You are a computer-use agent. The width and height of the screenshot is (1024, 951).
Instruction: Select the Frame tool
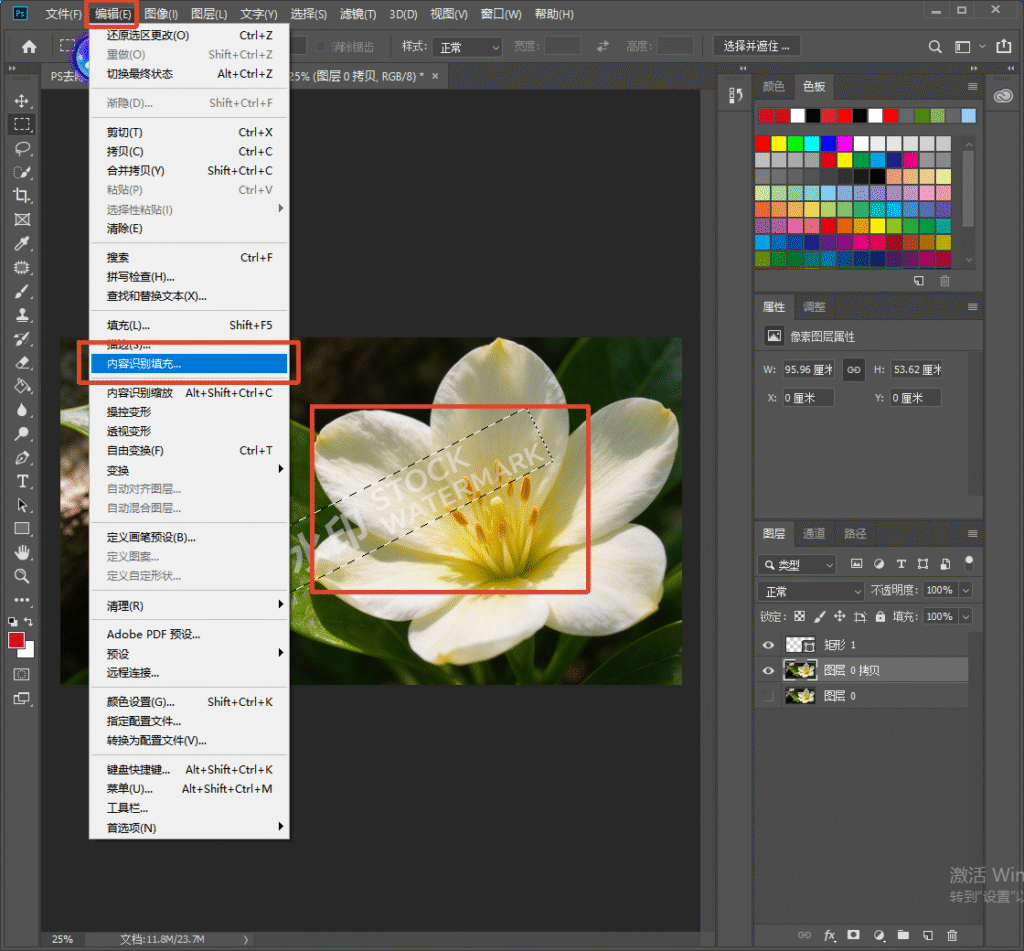coord(22,219)
